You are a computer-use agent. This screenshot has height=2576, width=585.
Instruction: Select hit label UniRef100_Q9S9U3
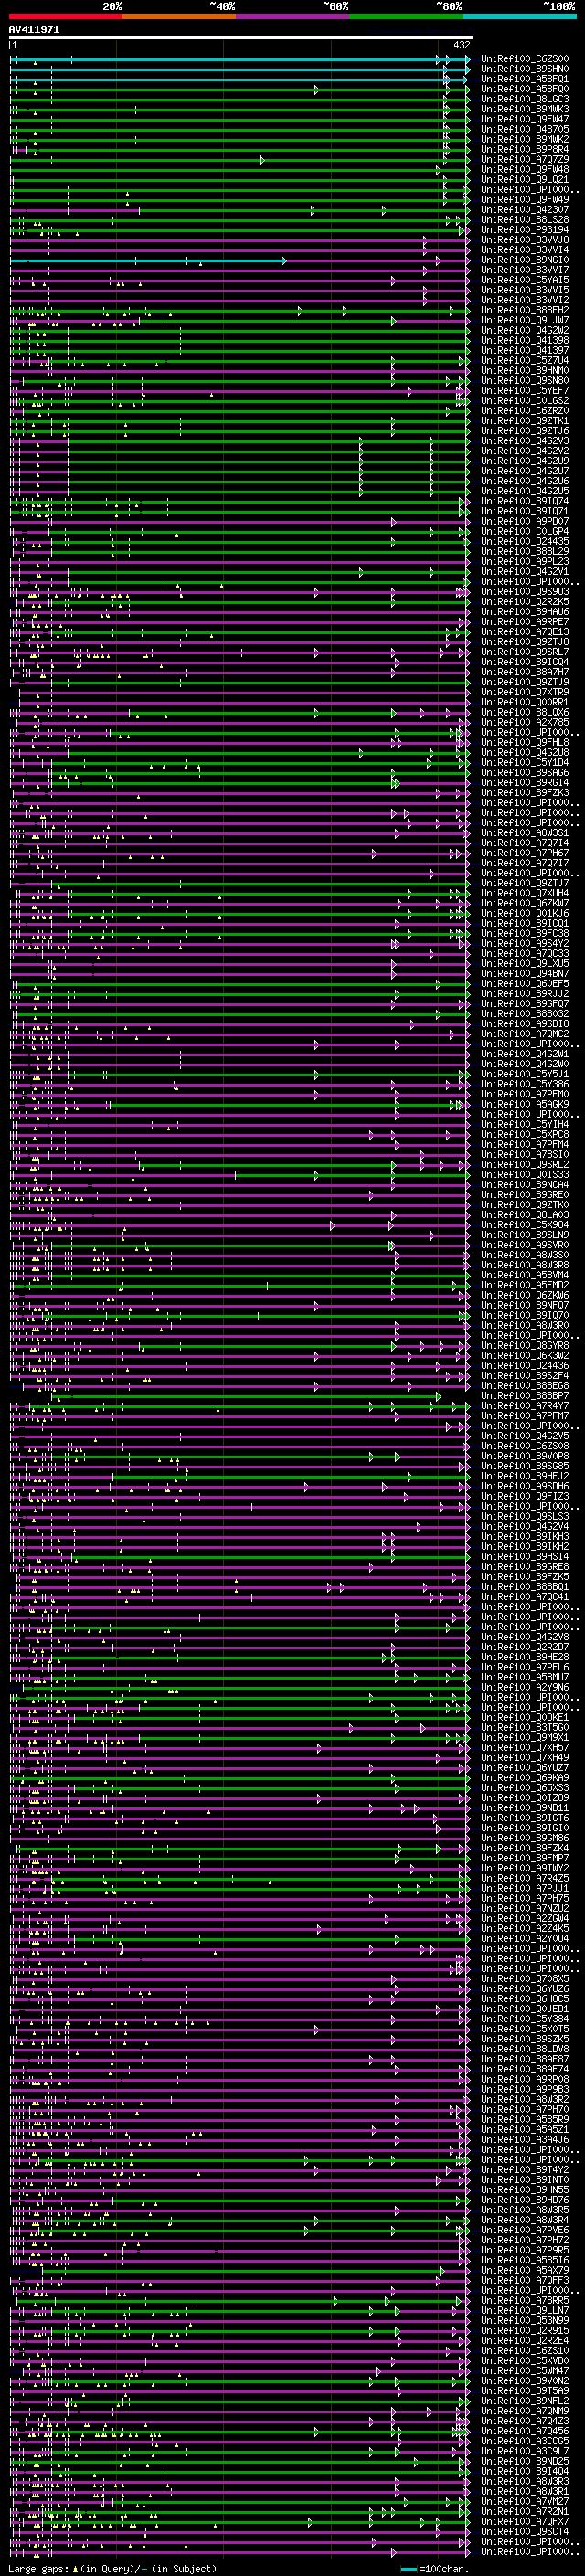point(525,592)
